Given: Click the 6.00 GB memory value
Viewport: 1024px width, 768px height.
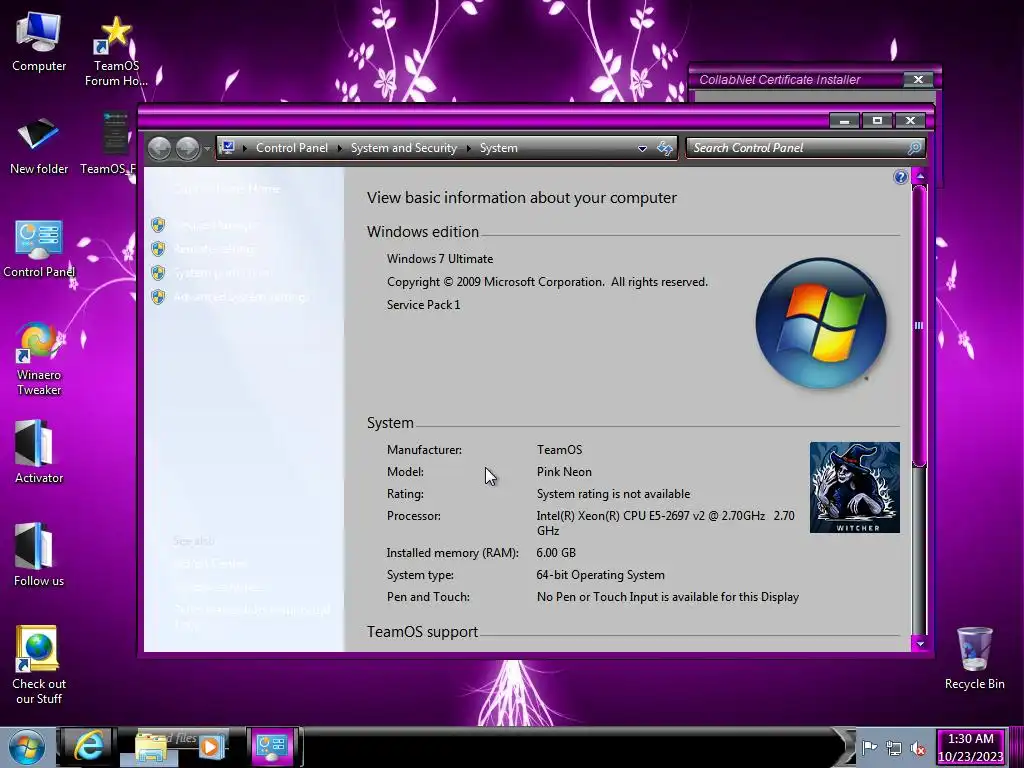Looking at the screenshot, I should [x=556, y=552].
